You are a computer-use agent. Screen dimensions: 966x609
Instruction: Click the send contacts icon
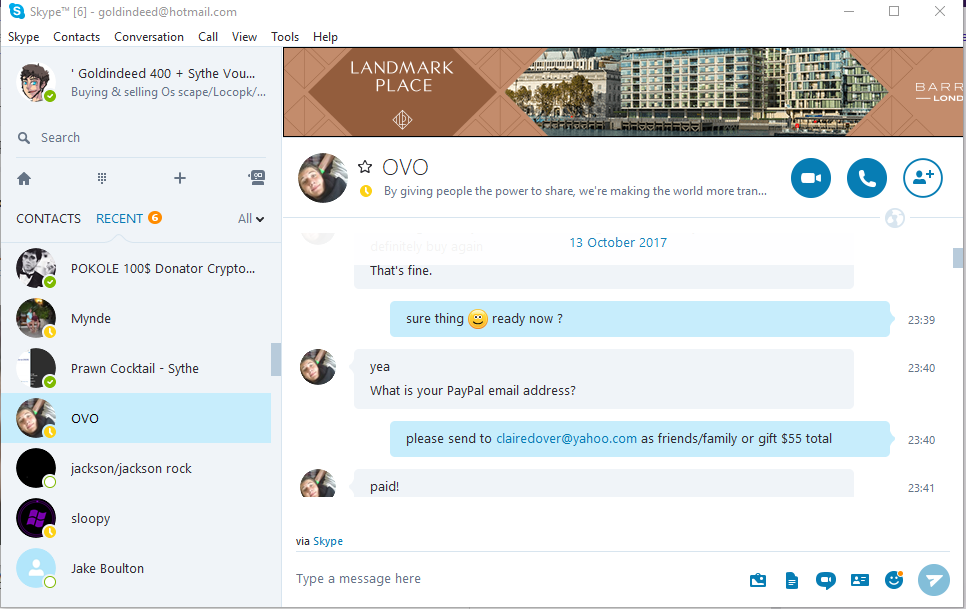click(859, 579)
